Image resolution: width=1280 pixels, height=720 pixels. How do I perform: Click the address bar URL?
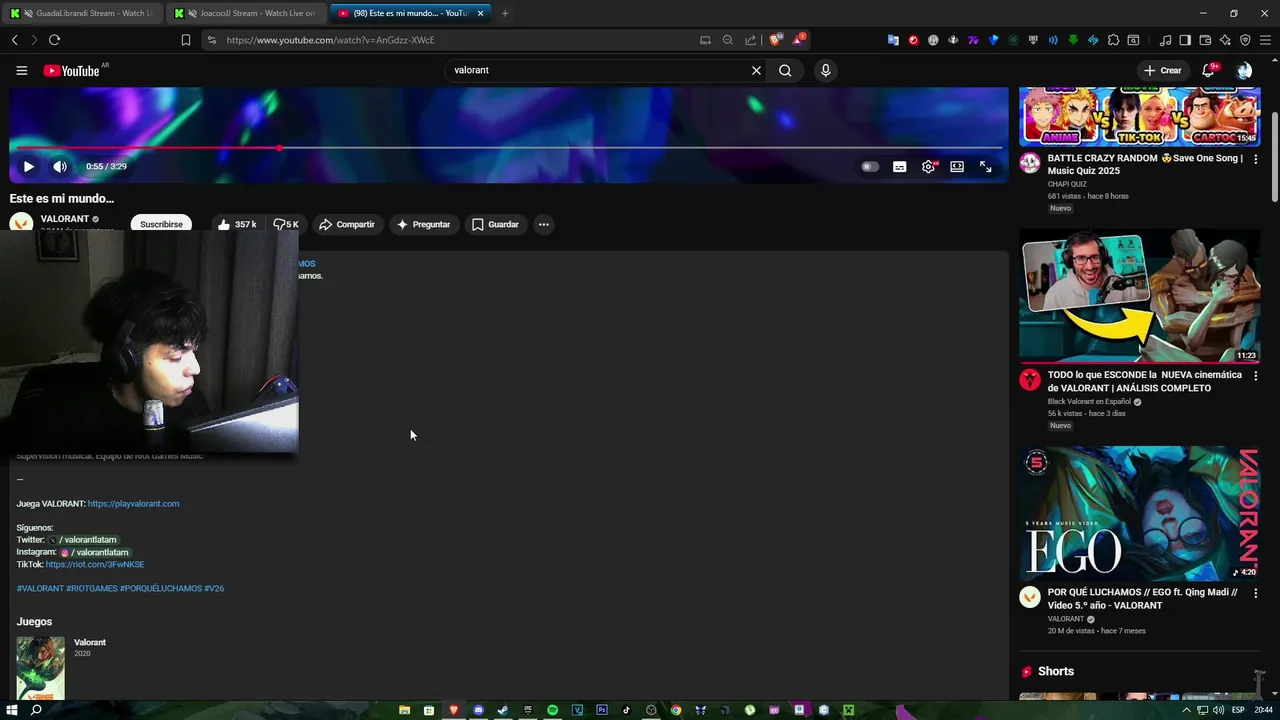tap(330, 40)
